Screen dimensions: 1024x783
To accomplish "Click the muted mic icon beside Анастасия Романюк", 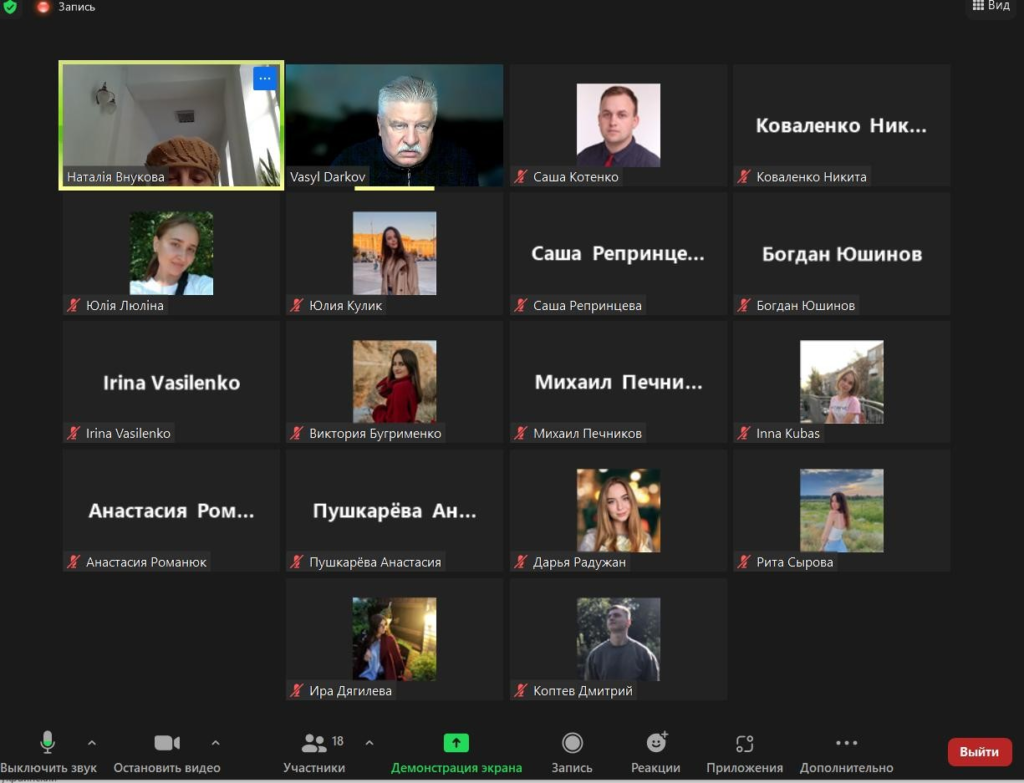I will click(x=73, y=562).
